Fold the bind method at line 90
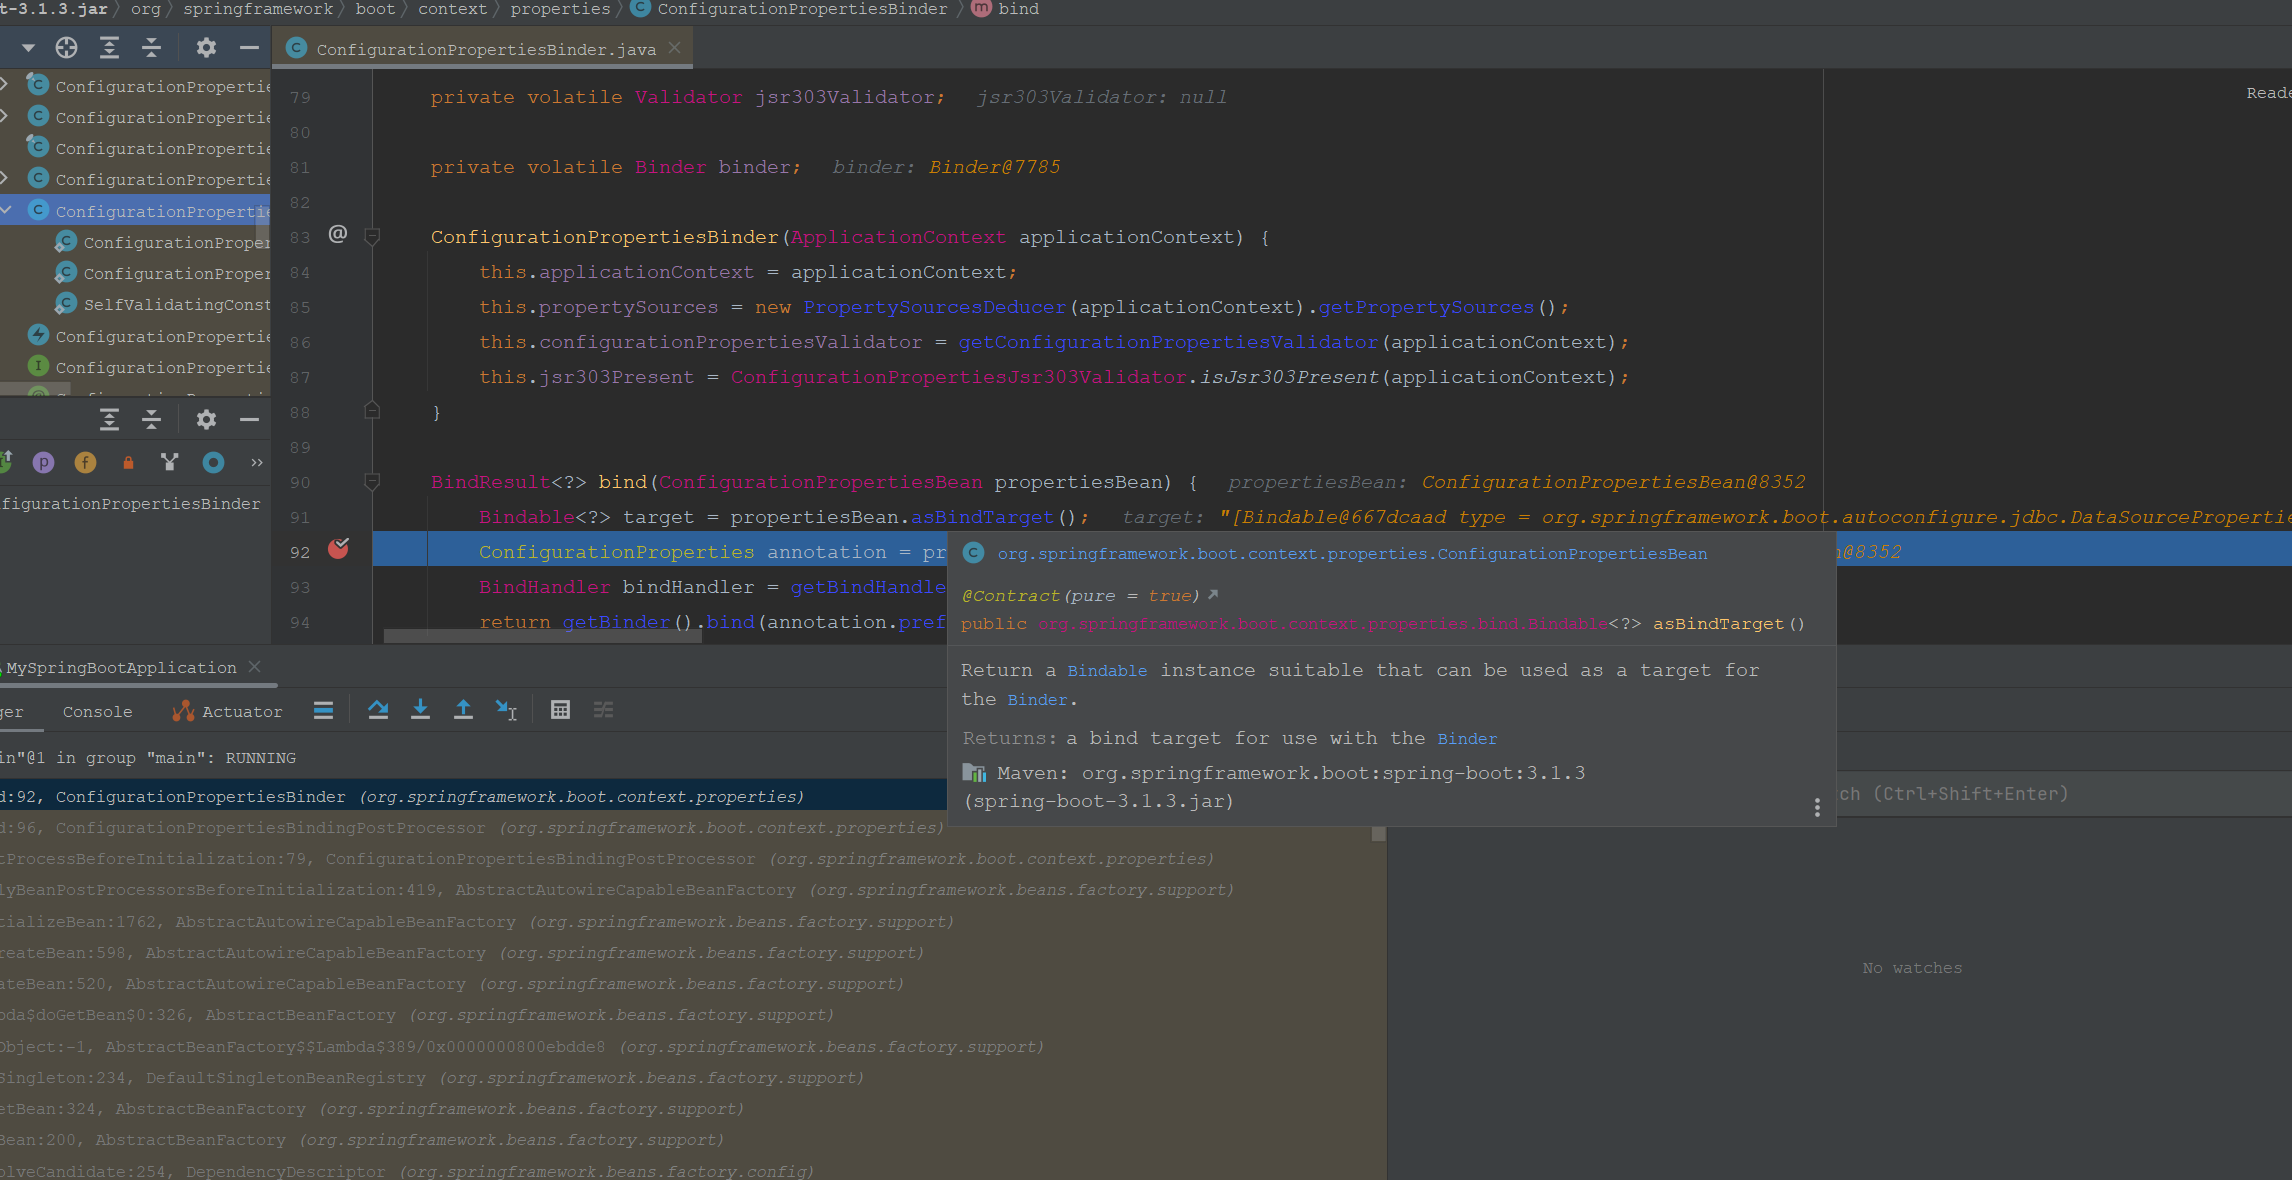The width and height of the screenshot is (2292, 1180). 372,482
